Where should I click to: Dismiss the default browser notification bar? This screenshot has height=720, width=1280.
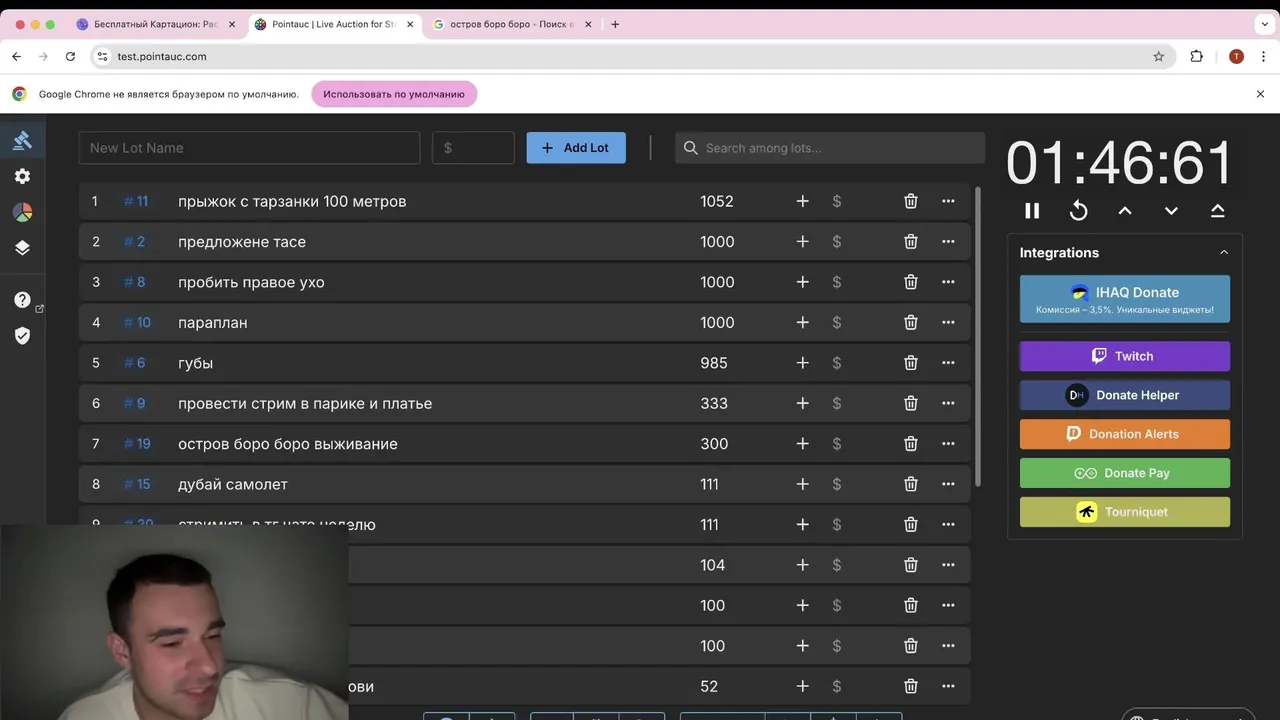pos(1260,94)
